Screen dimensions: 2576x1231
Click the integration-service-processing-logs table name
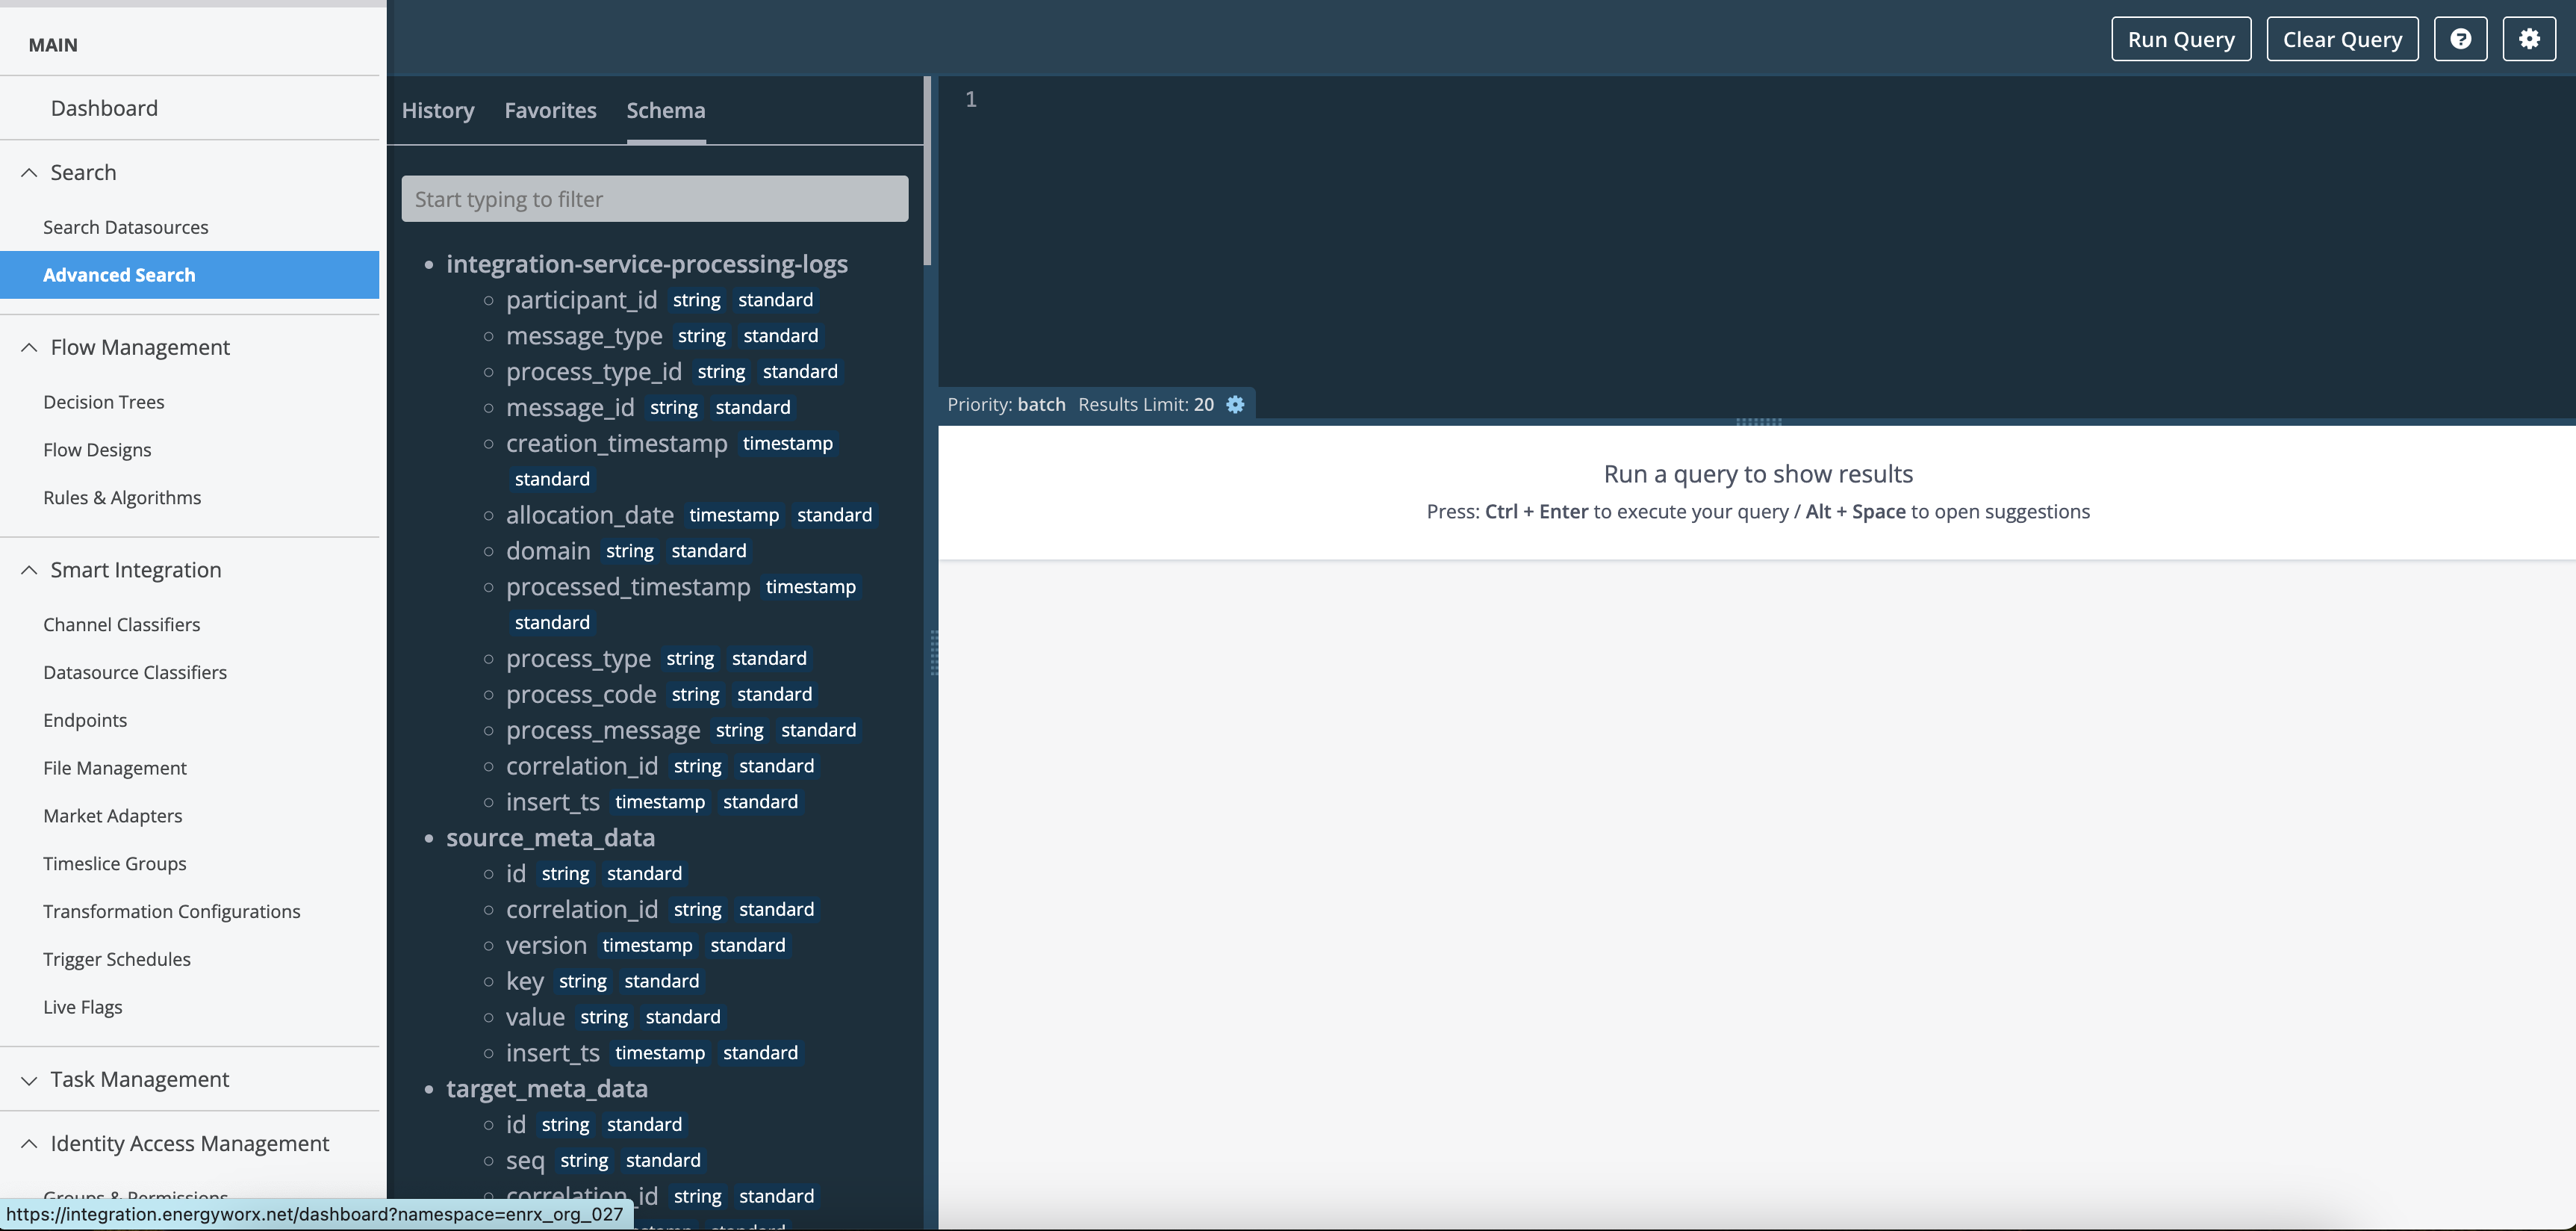(x=646, y=264)
